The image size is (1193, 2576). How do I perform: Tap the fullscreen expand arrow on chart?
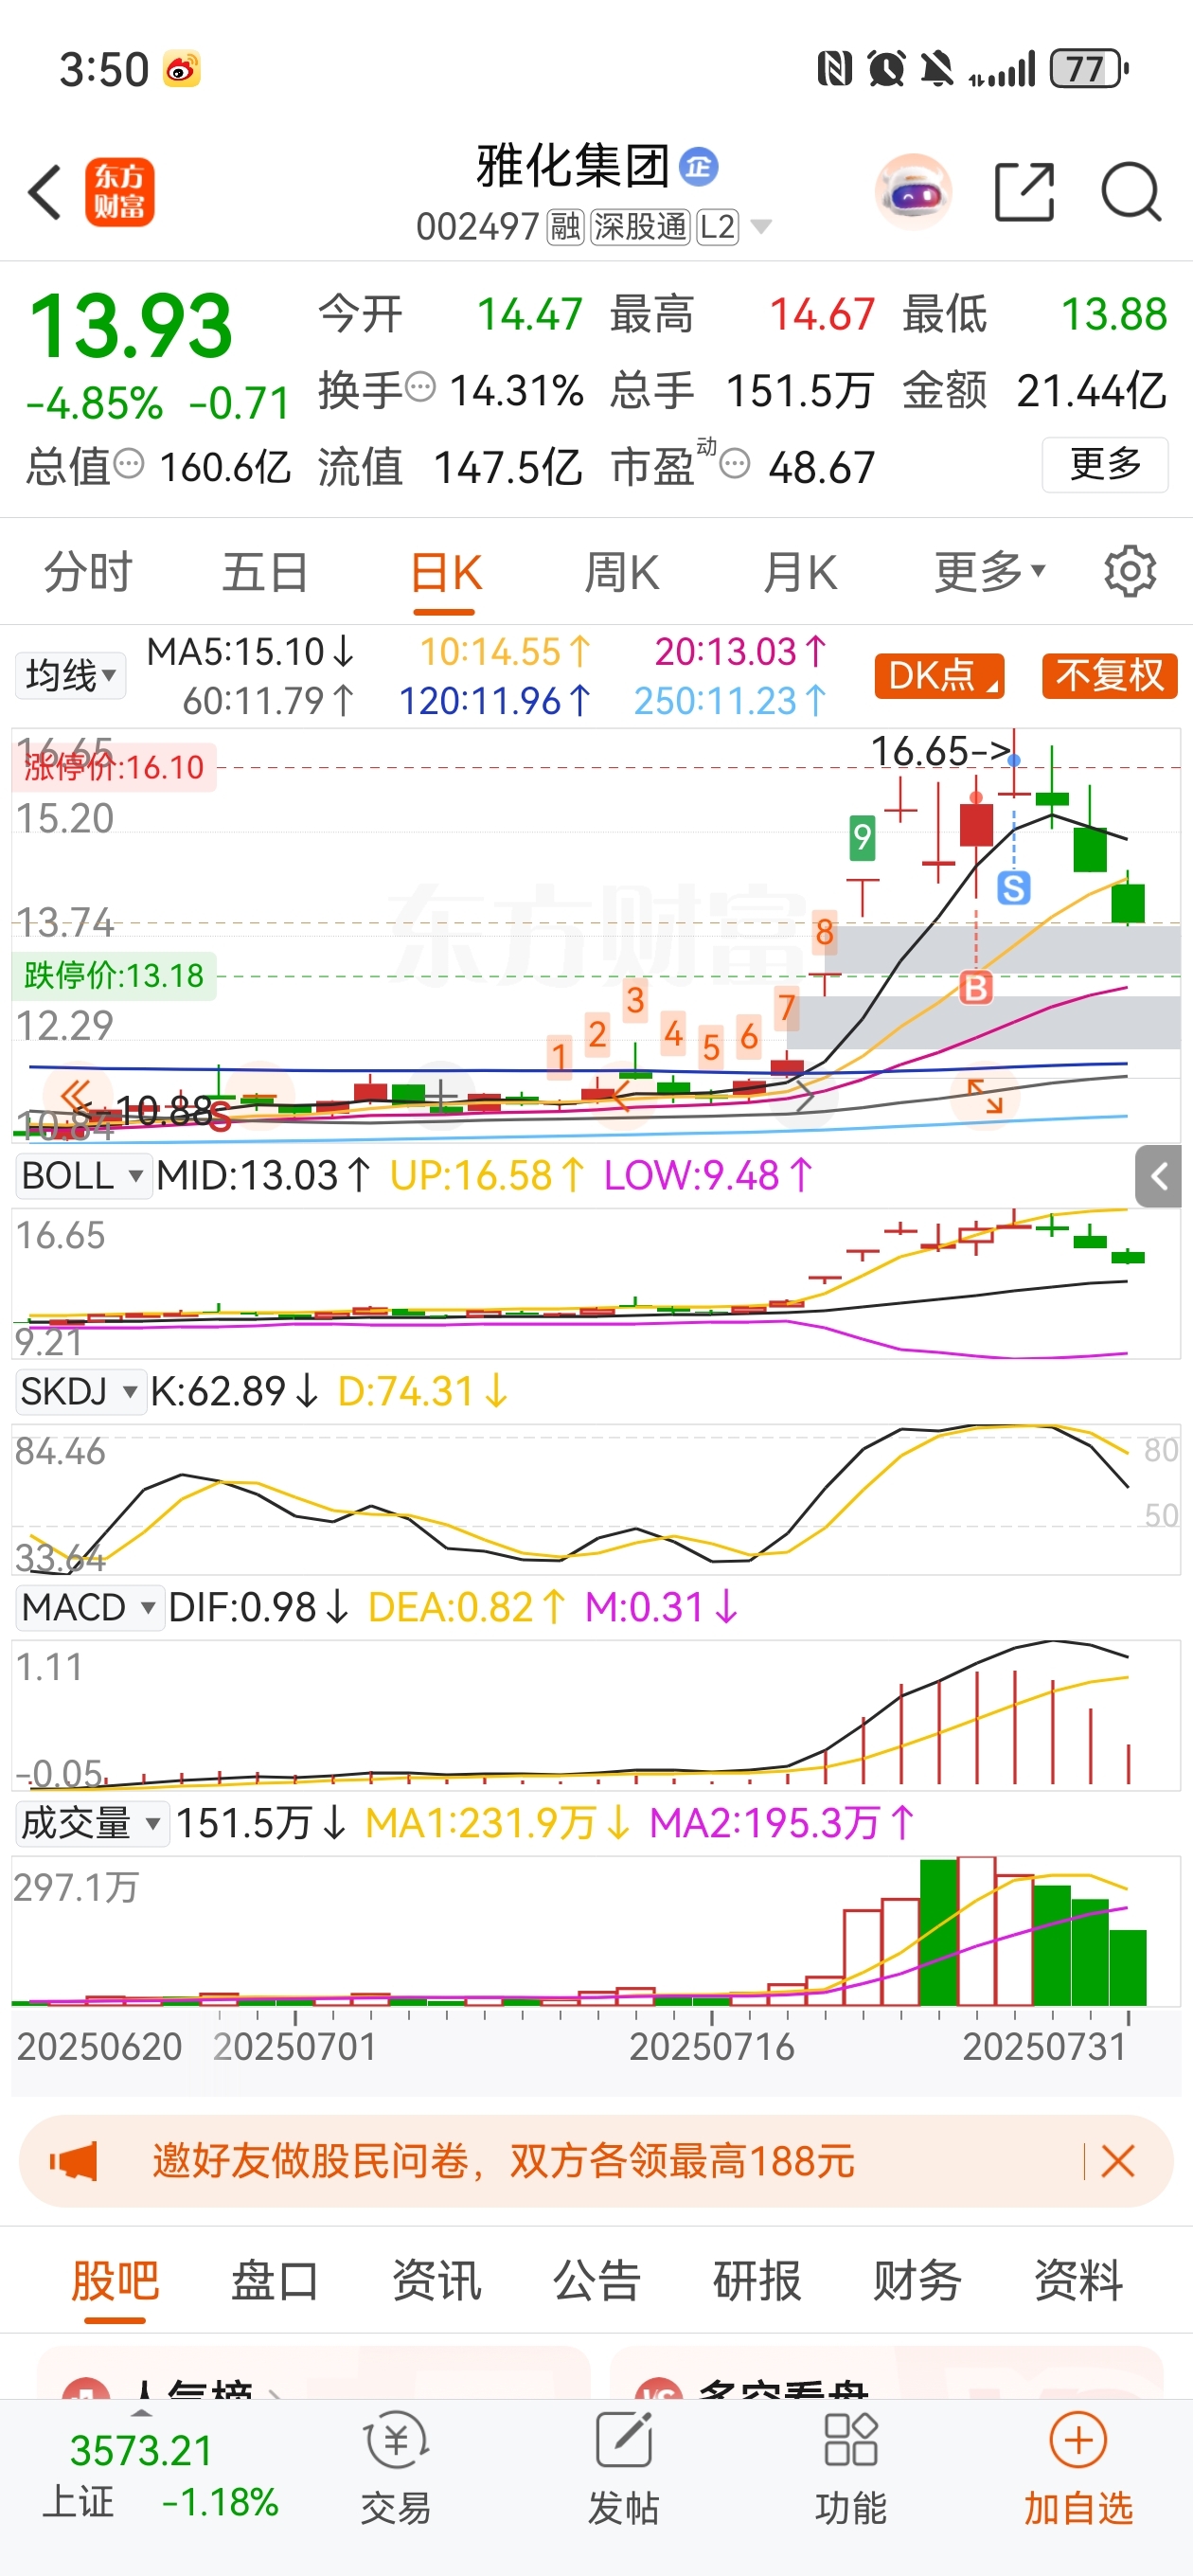click(985, 1096)
